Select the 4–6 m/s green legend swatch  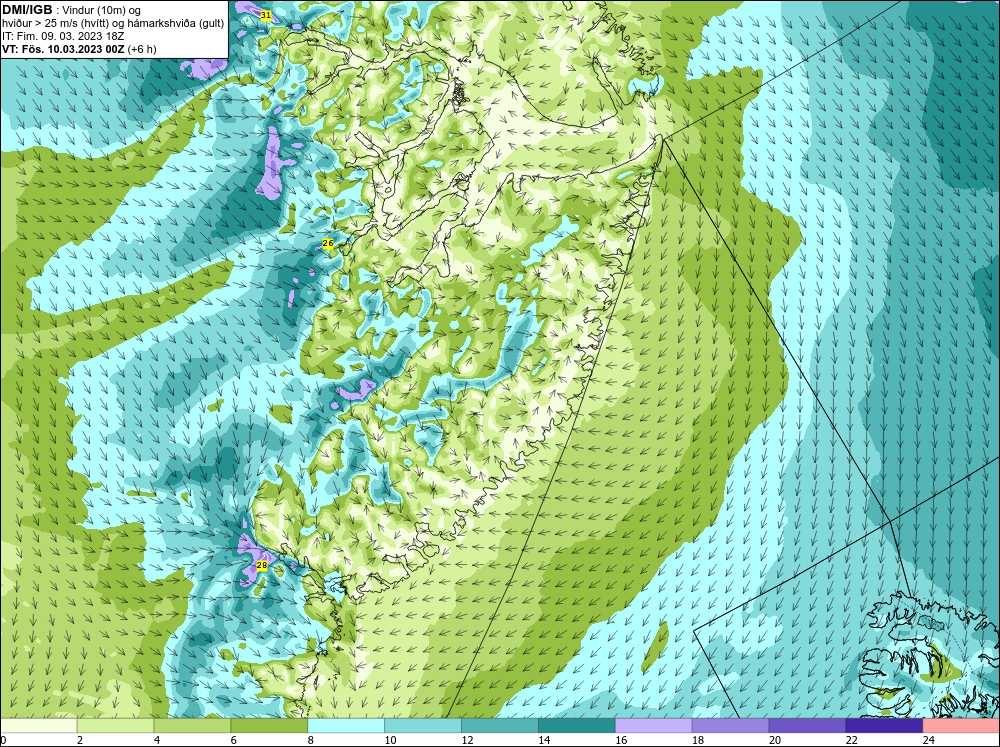pyautogui.click(x=192, y=726)
